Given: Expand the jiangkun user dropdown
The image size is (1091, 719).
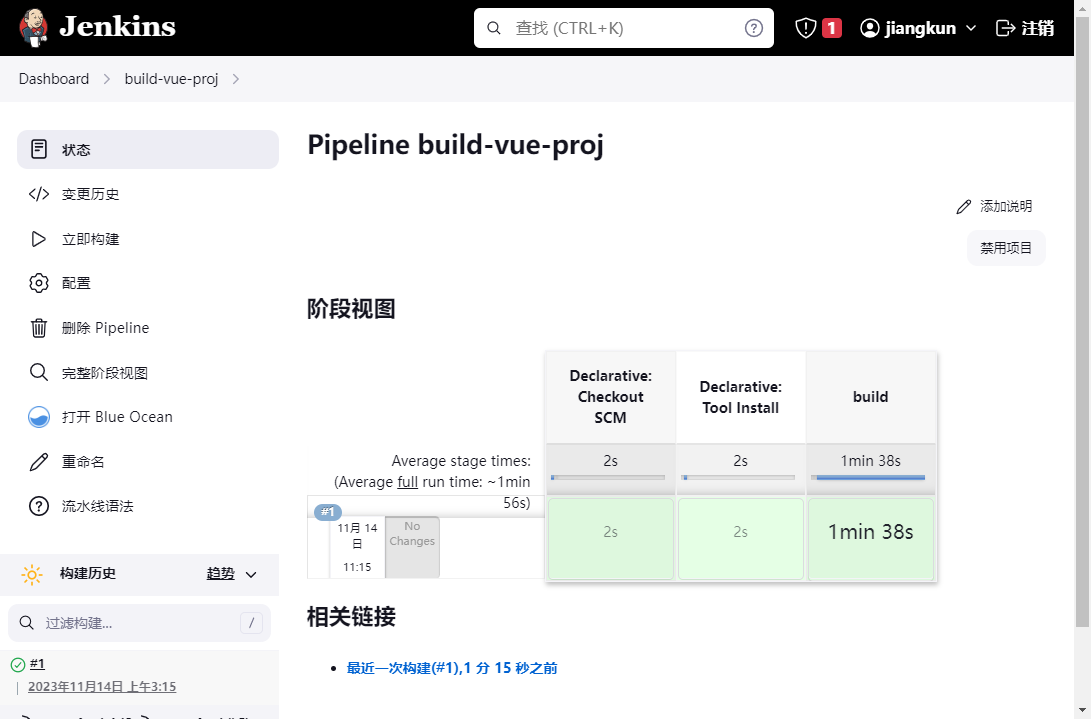Looking at the screenshot, I should [971, 28].
